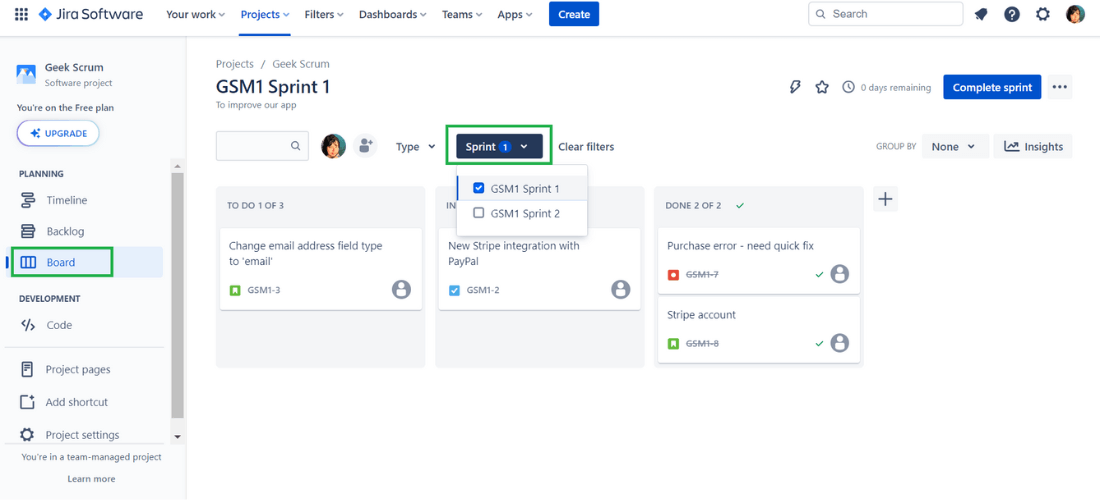Click the story icon on GSM1-8
The width and height of the screenshot is (1100, 500).
pos(673,344)
